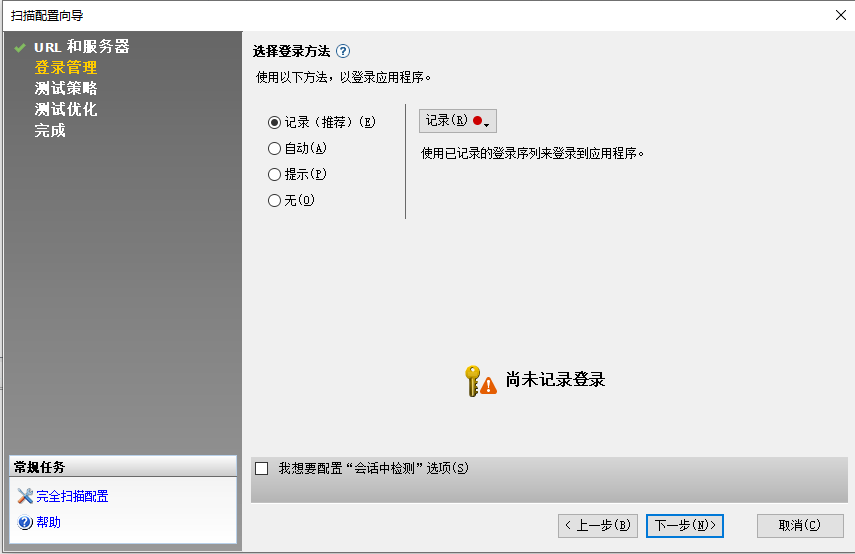Click the green checkmark next to URL 和服务器
The height and width of the screenshot is (554, 855).
tap(20, 48)
